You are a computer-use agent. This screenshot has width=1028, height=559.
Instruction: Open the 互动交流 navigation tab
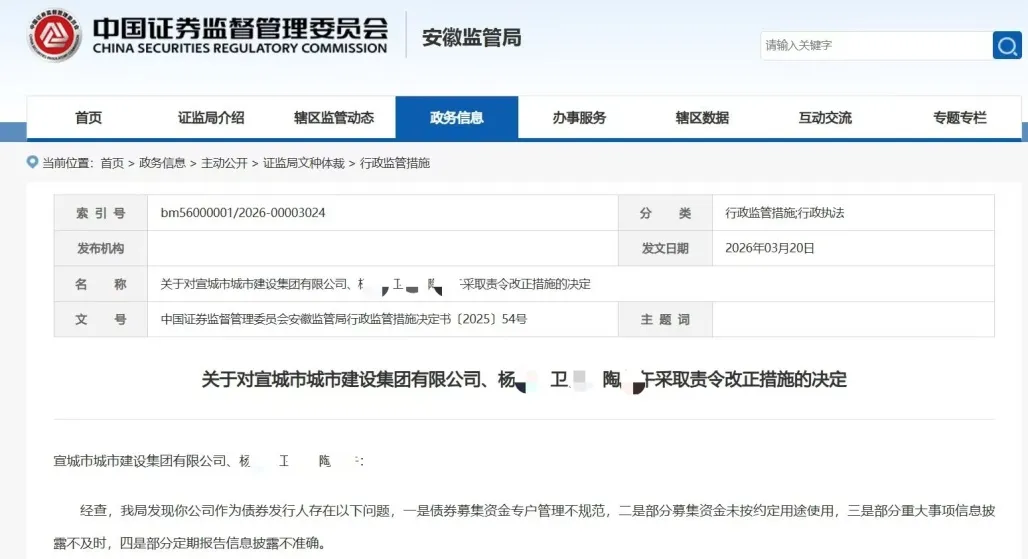825,118
